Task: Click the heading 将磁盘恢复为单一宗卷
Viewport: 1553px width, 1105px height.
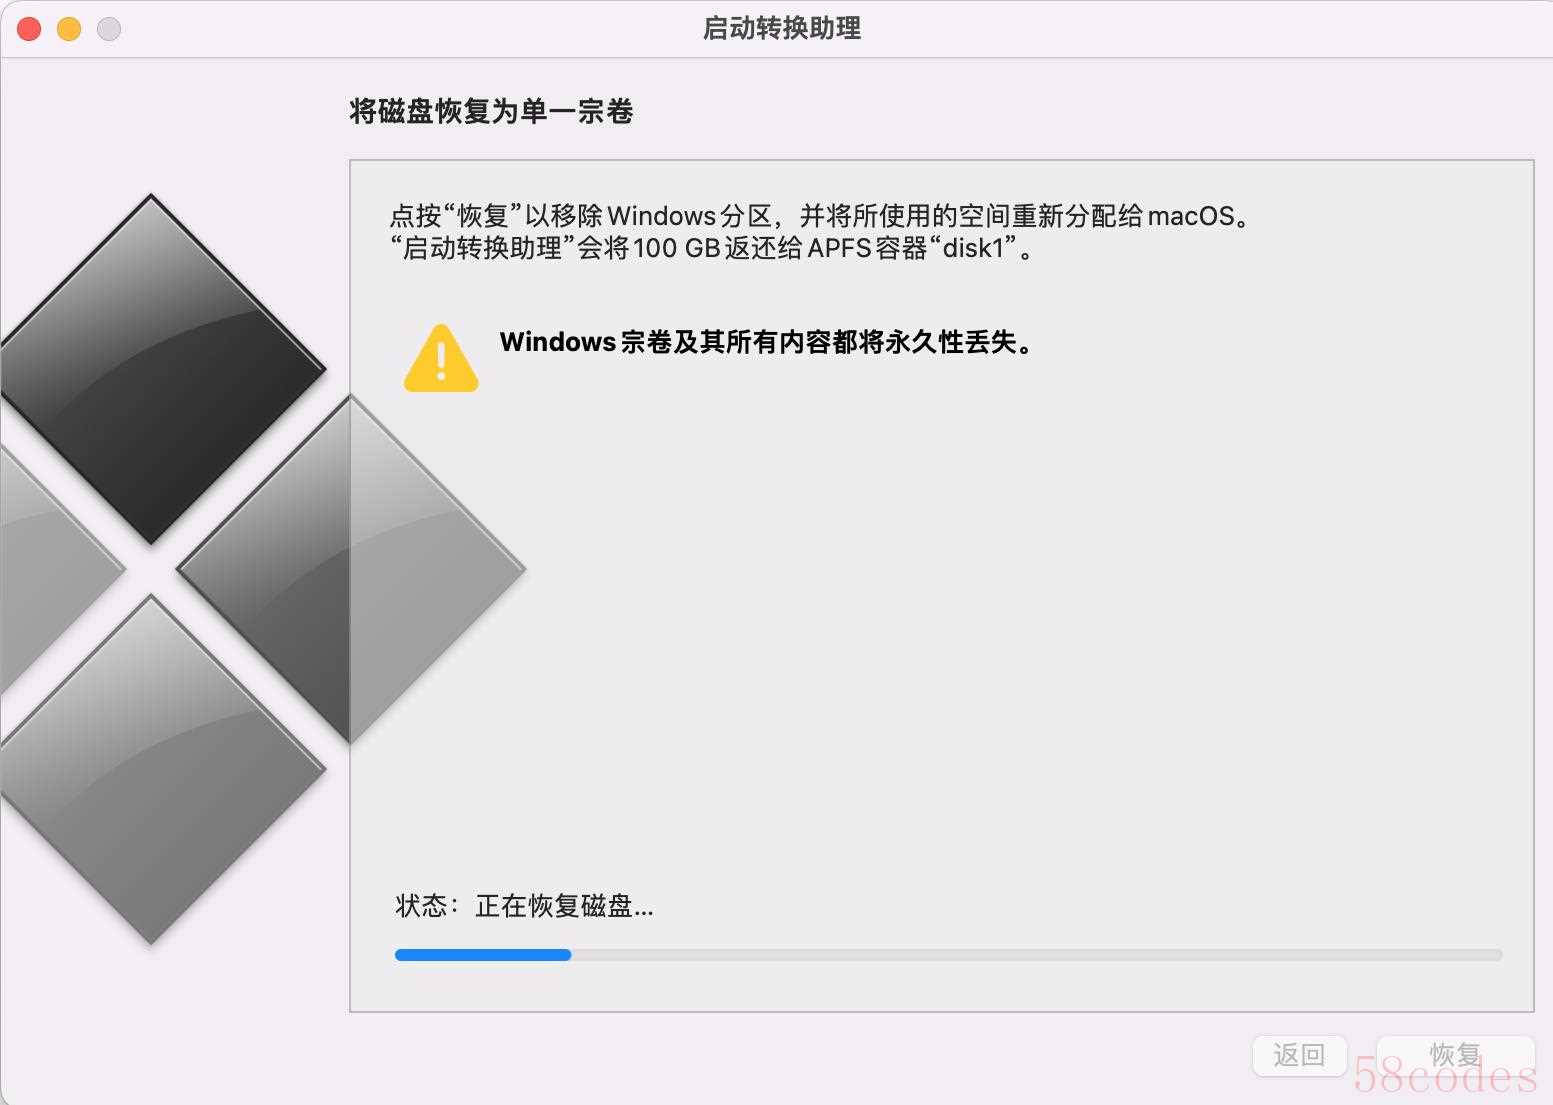Action: click(x=491, y=111)
